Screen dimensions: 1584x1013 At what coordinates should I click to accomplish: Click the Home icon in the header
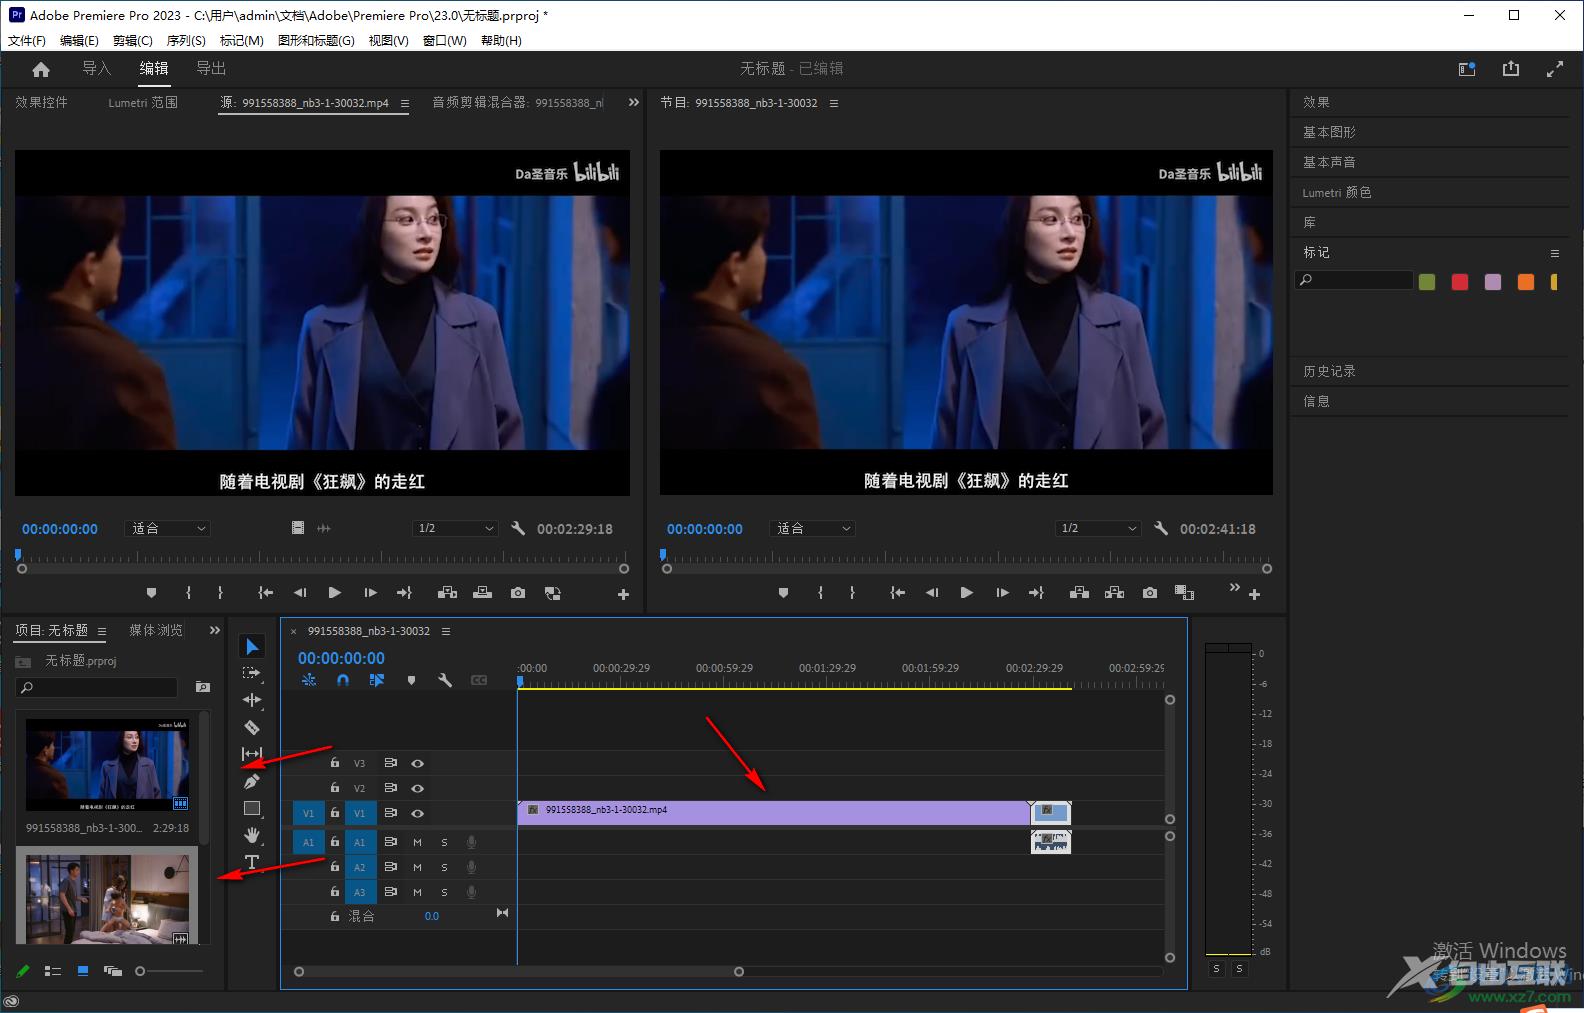[x=41, y=69]
